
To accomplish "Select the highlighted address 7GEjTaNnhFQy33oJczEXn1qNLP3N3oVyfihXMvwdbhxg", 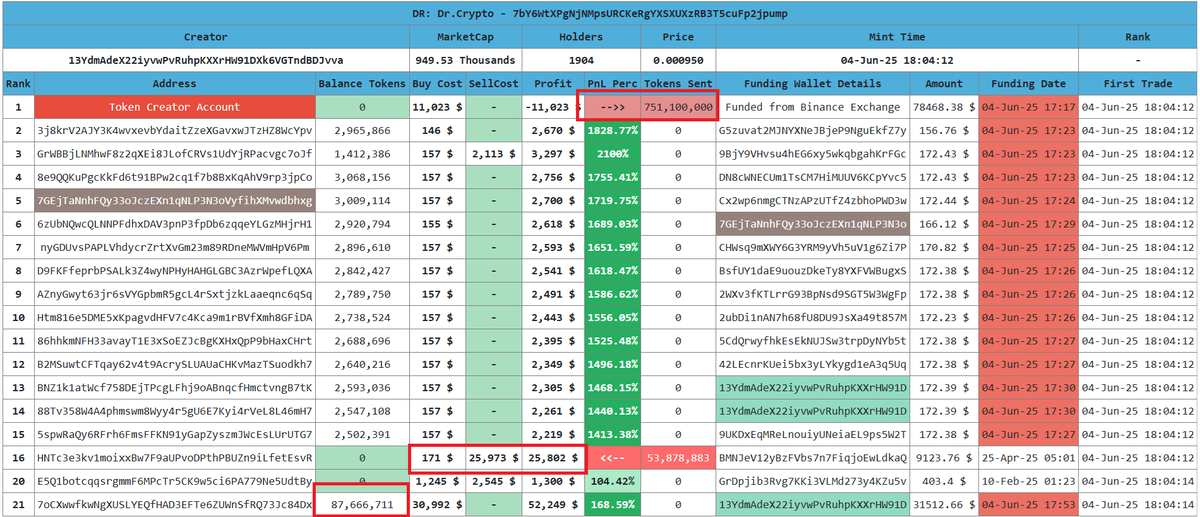I will 174,201.
